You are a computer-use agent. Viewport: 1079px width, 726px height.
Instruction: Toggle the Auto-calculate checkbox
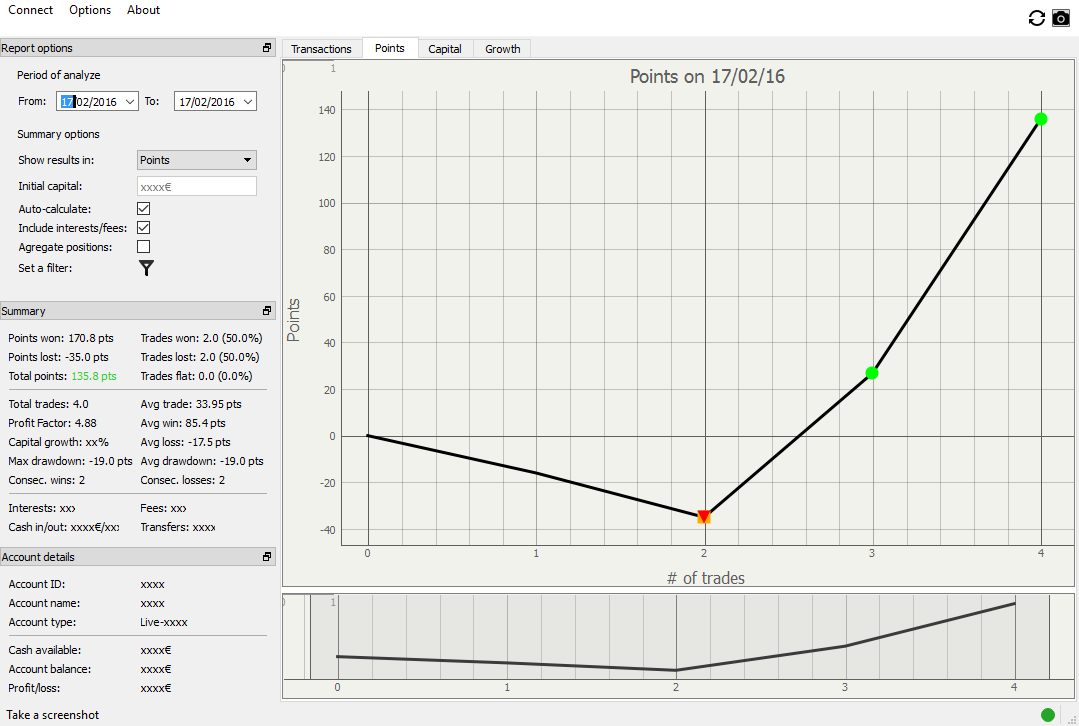point(143,209)
